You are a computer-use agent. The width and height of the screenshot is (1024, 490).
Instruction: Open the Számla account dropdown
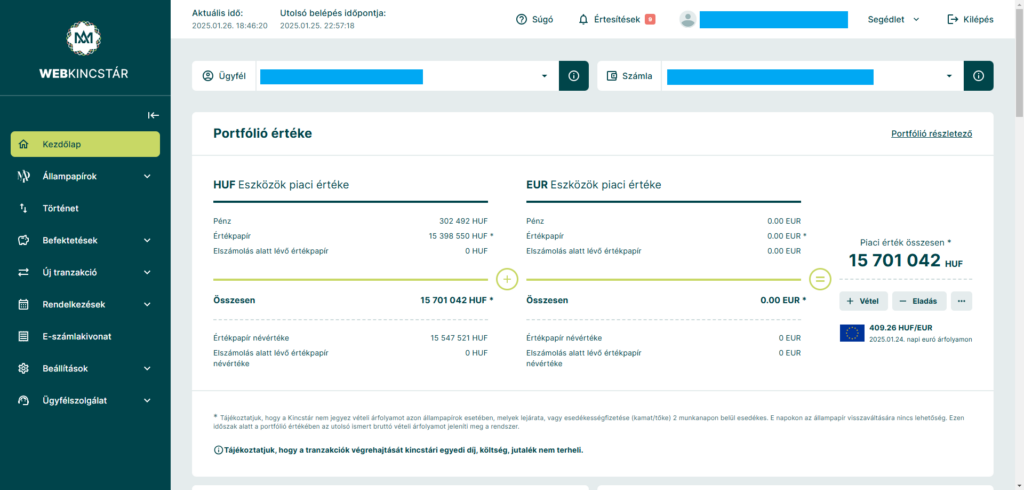[x=948, y=76]
